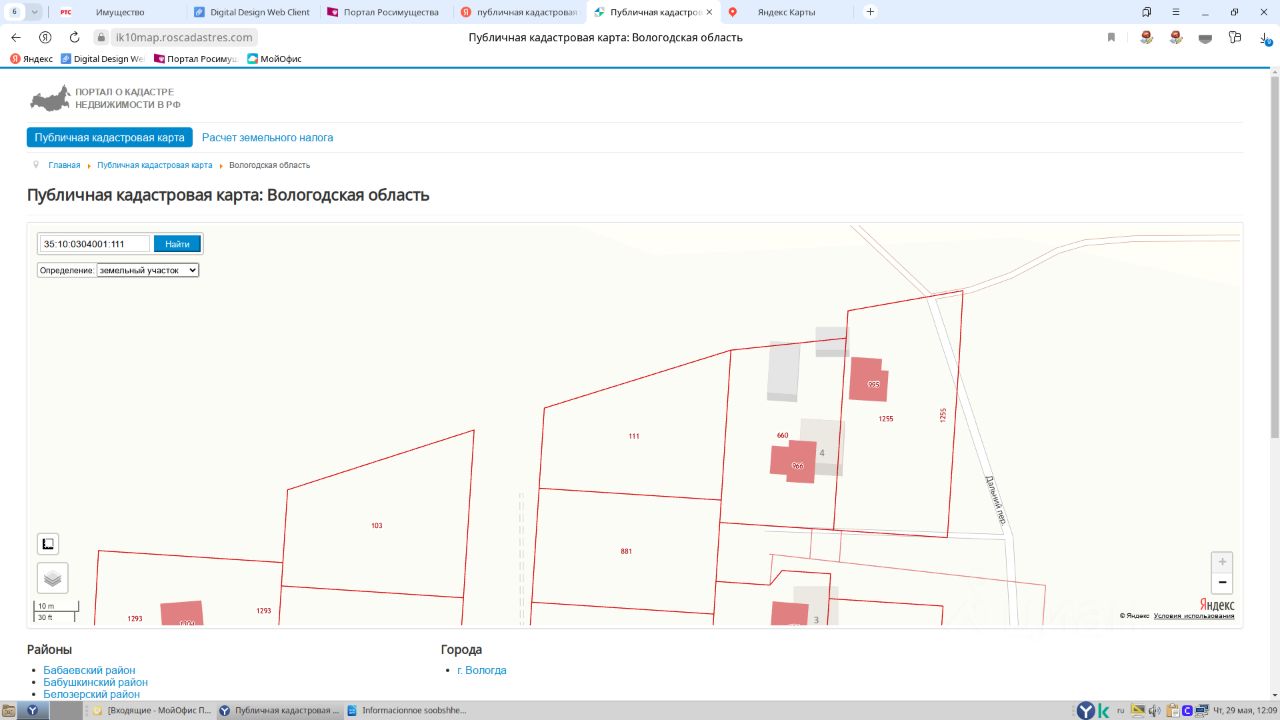Screen dimensions: 1280x720
Task: Select parcel labeled 881 on the map
Action: click(626, 551)
